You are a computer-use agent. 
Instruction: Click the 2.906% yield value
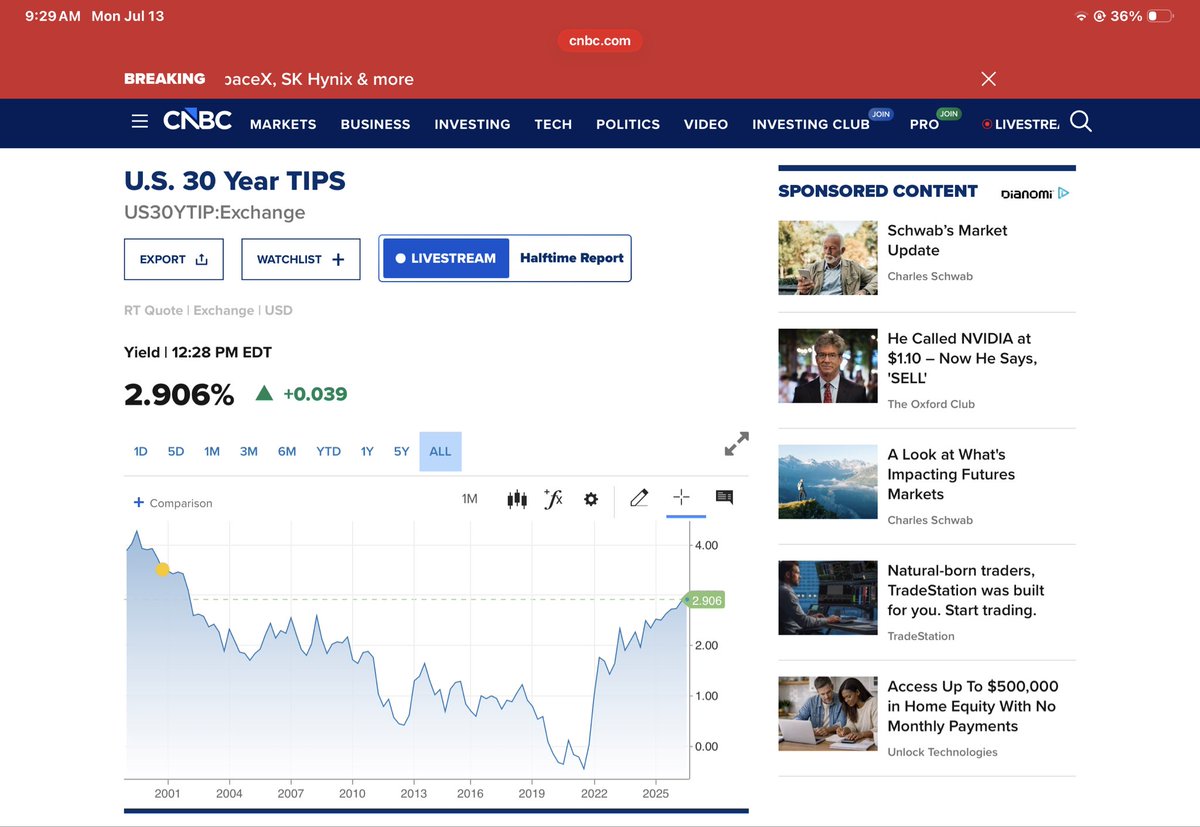(x=179, y=394)
